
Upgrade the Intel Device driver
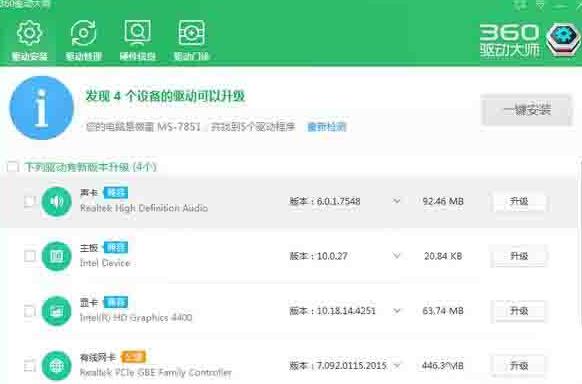point(519,256)
